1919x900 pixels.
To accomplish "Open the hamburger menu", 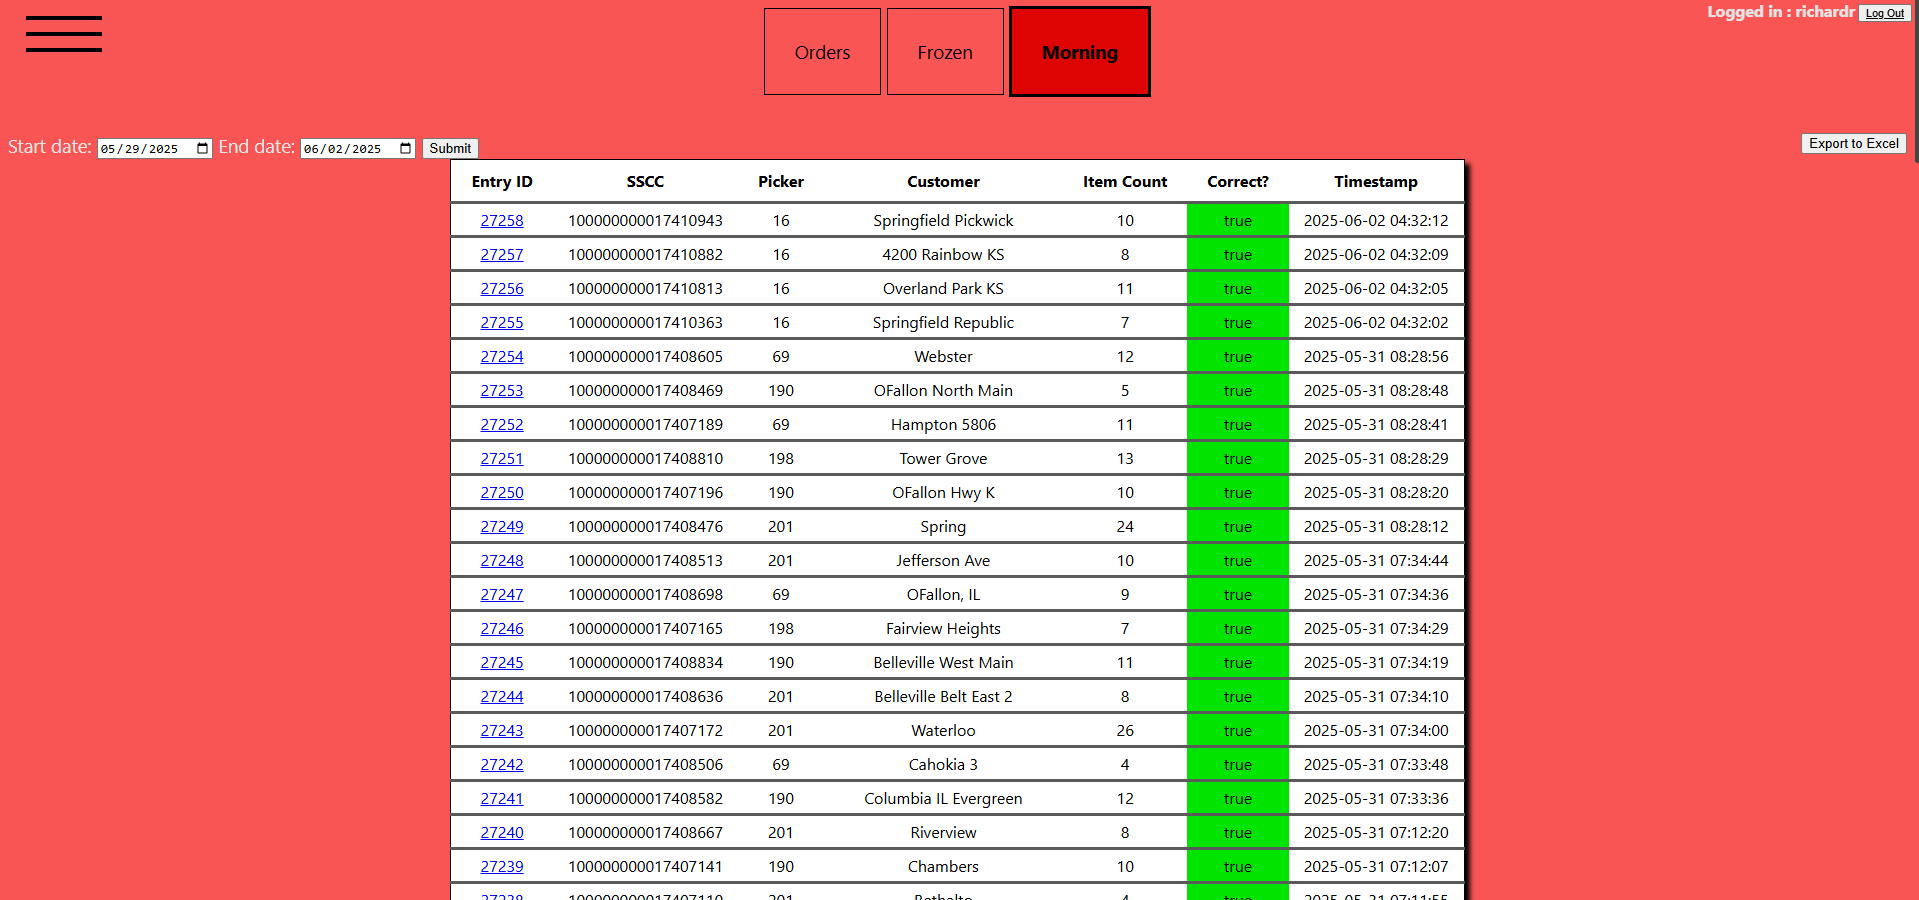I will (64, 34).
